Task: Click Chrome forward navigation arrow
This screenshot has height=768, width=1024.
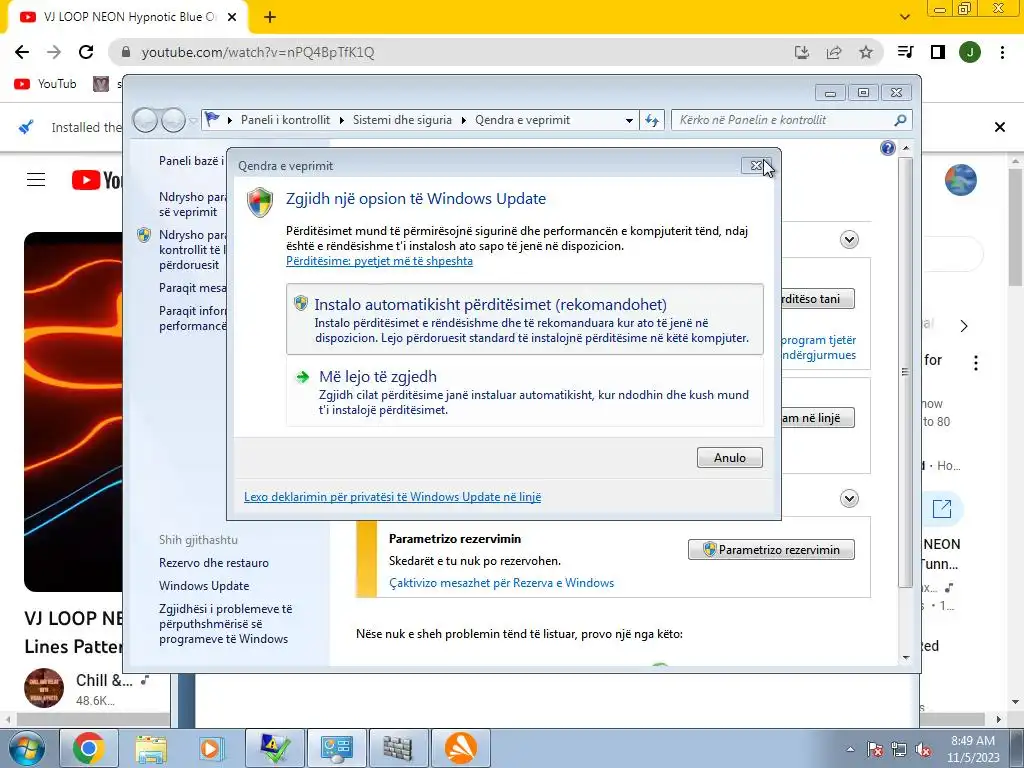Action: [54, 52]
